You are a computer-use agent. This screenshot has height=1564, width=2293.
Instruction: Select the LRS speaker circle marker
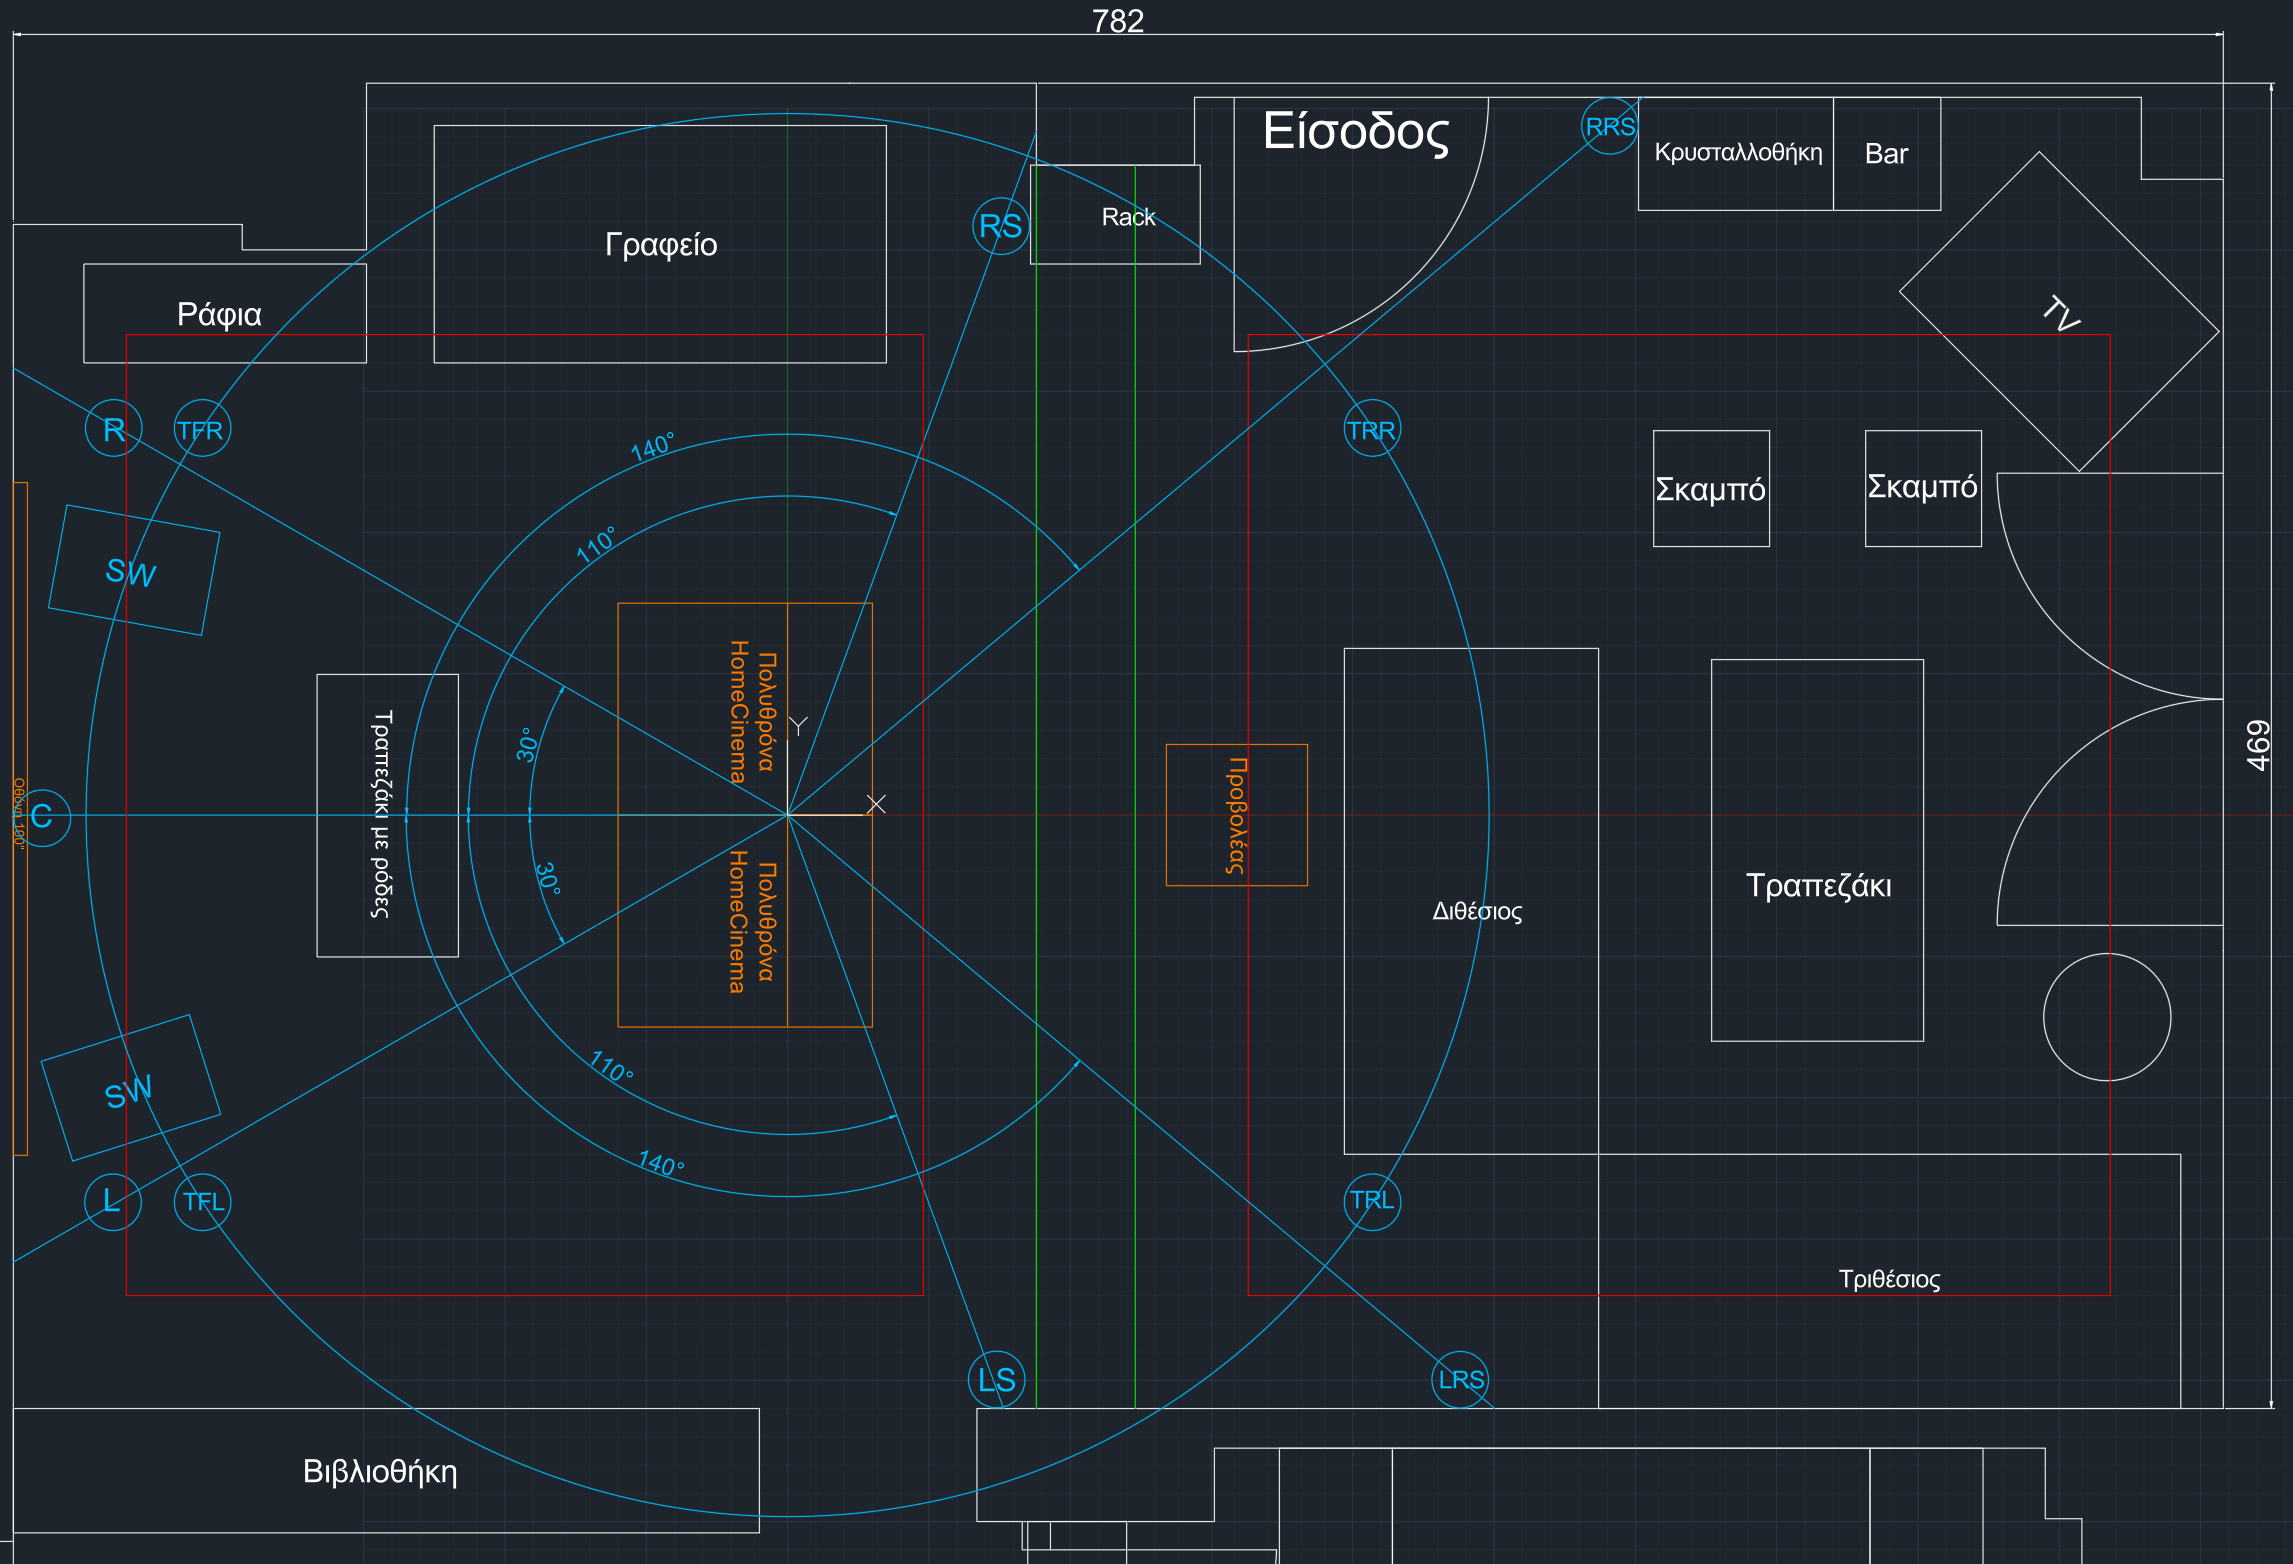pyautogui.click(x=1461, y=1380)
